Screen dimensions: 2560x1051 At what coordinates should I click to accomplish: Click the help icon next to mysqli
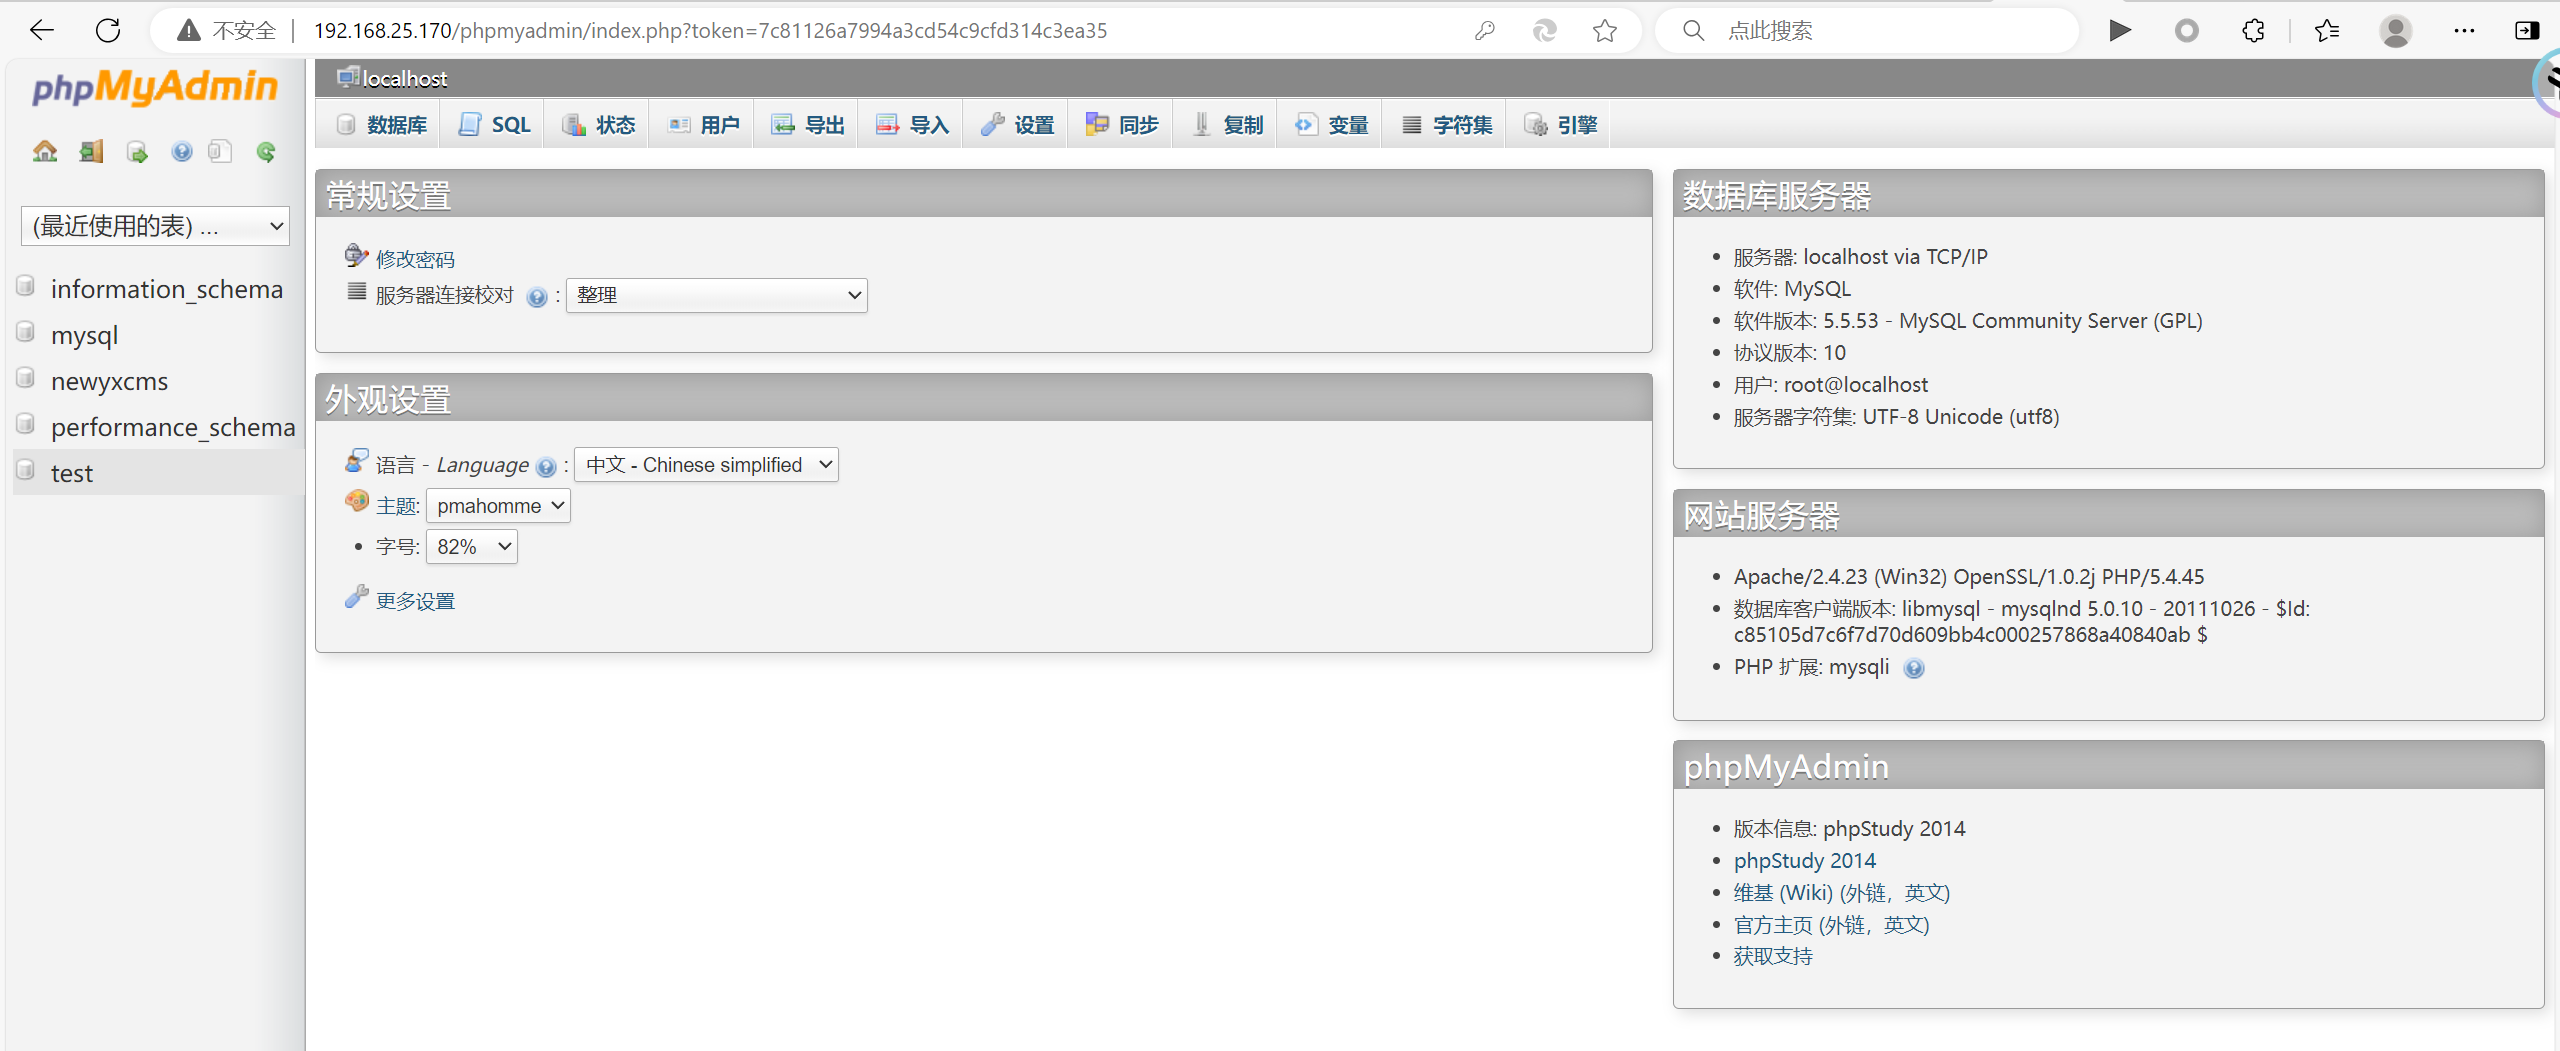(1914, 669)
